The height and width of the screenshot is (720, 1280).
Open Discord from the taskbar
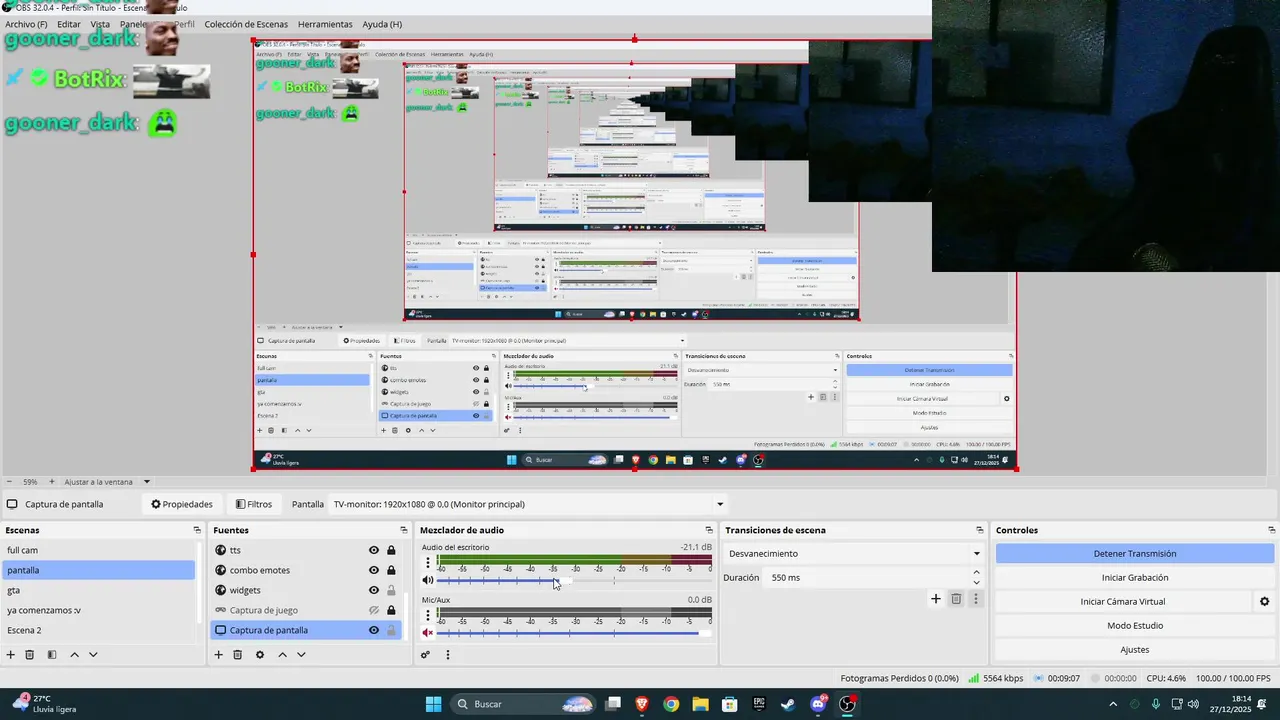pos(818,704)
